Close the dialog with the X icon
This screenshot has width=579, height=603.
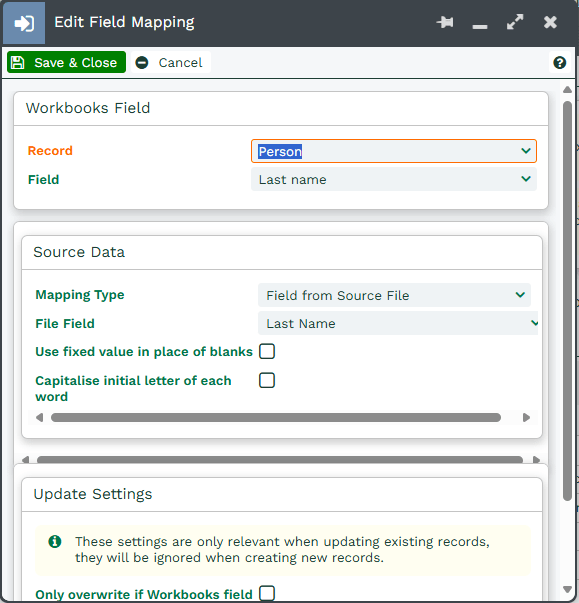550,22
